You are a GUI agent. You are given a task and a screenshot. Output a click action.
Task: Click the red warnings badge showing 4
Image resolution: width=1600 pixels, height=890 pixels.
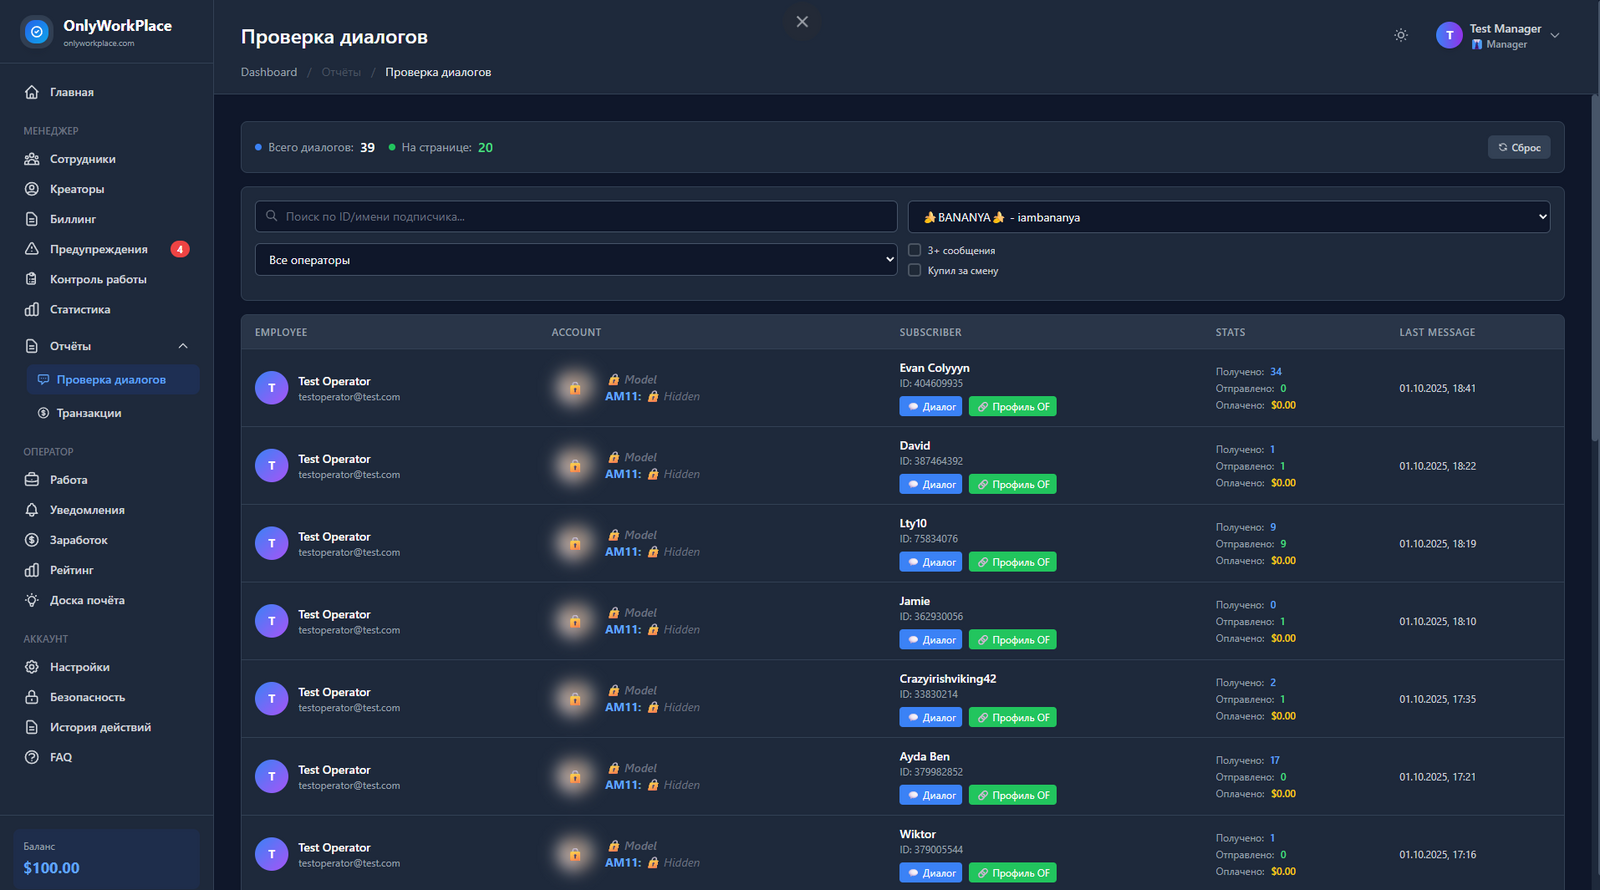click(x=180, y=249)
